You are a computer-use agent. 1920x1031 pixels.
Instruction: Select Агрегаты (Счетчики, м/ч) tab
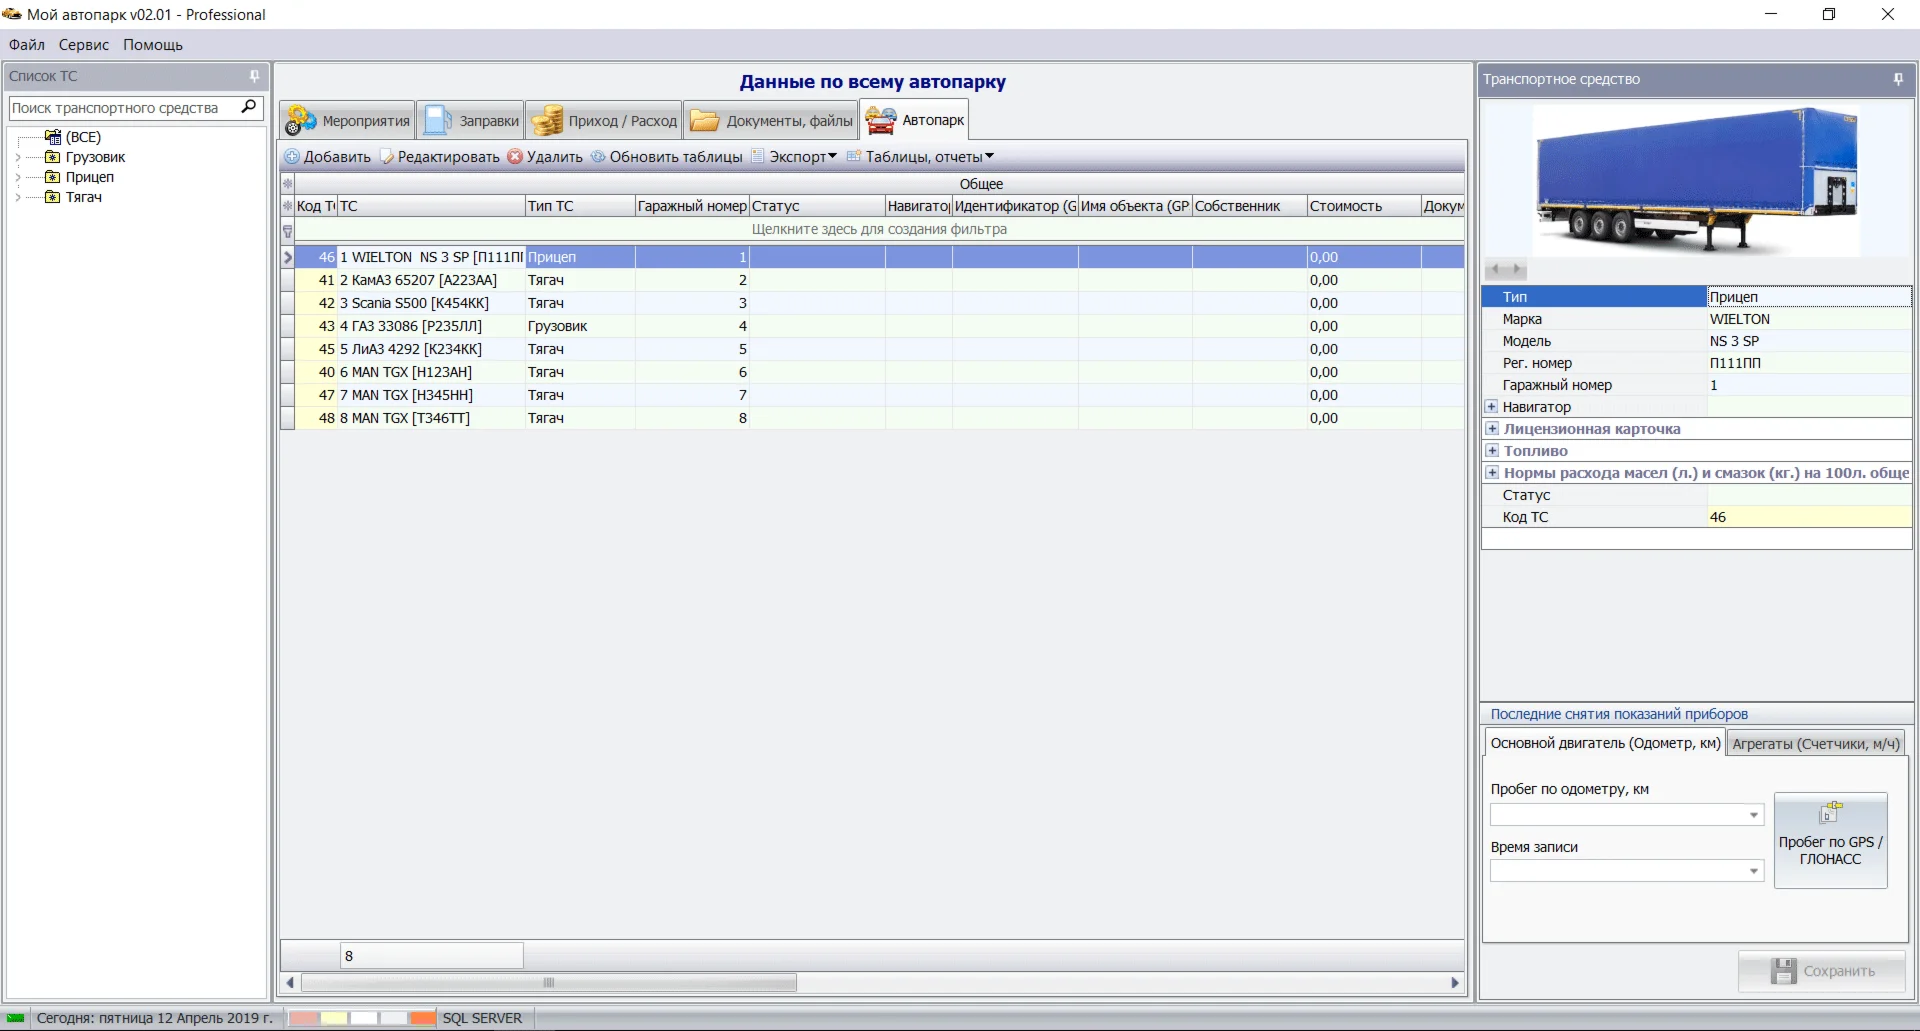click(x=1815, y=744)
